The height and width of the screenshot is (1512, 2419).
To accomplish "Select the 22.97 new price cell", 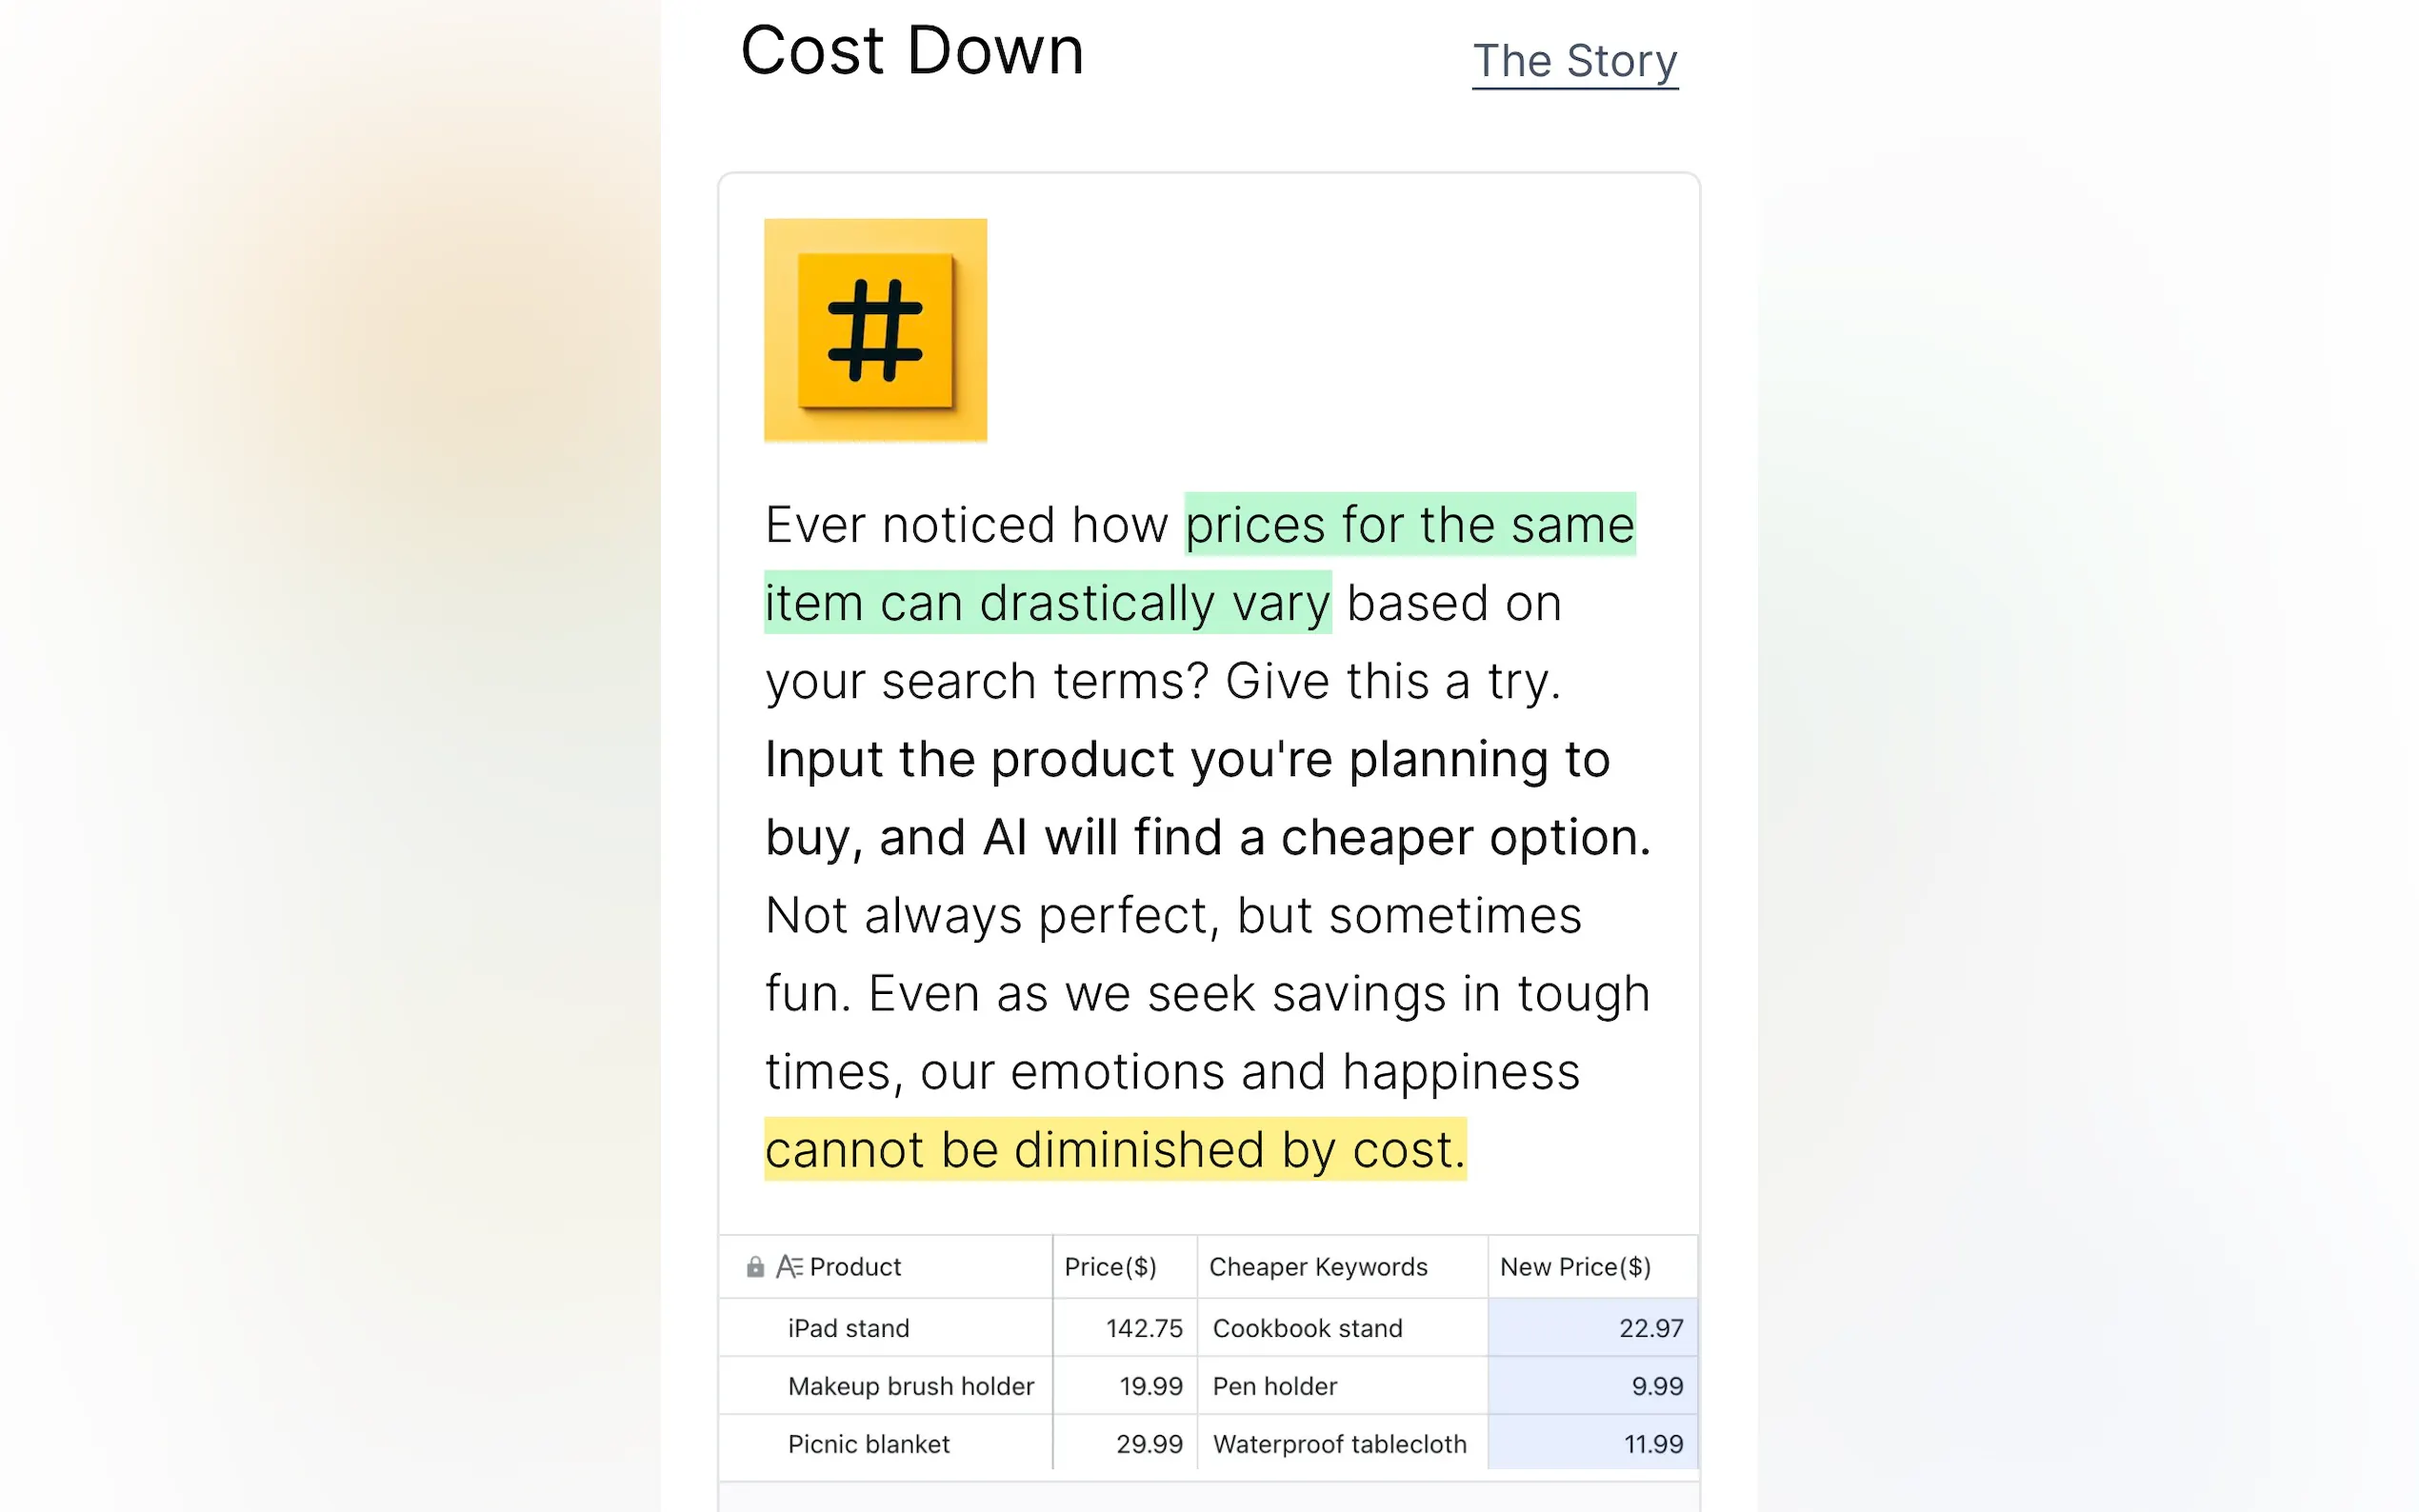I will point(1651,1328).
